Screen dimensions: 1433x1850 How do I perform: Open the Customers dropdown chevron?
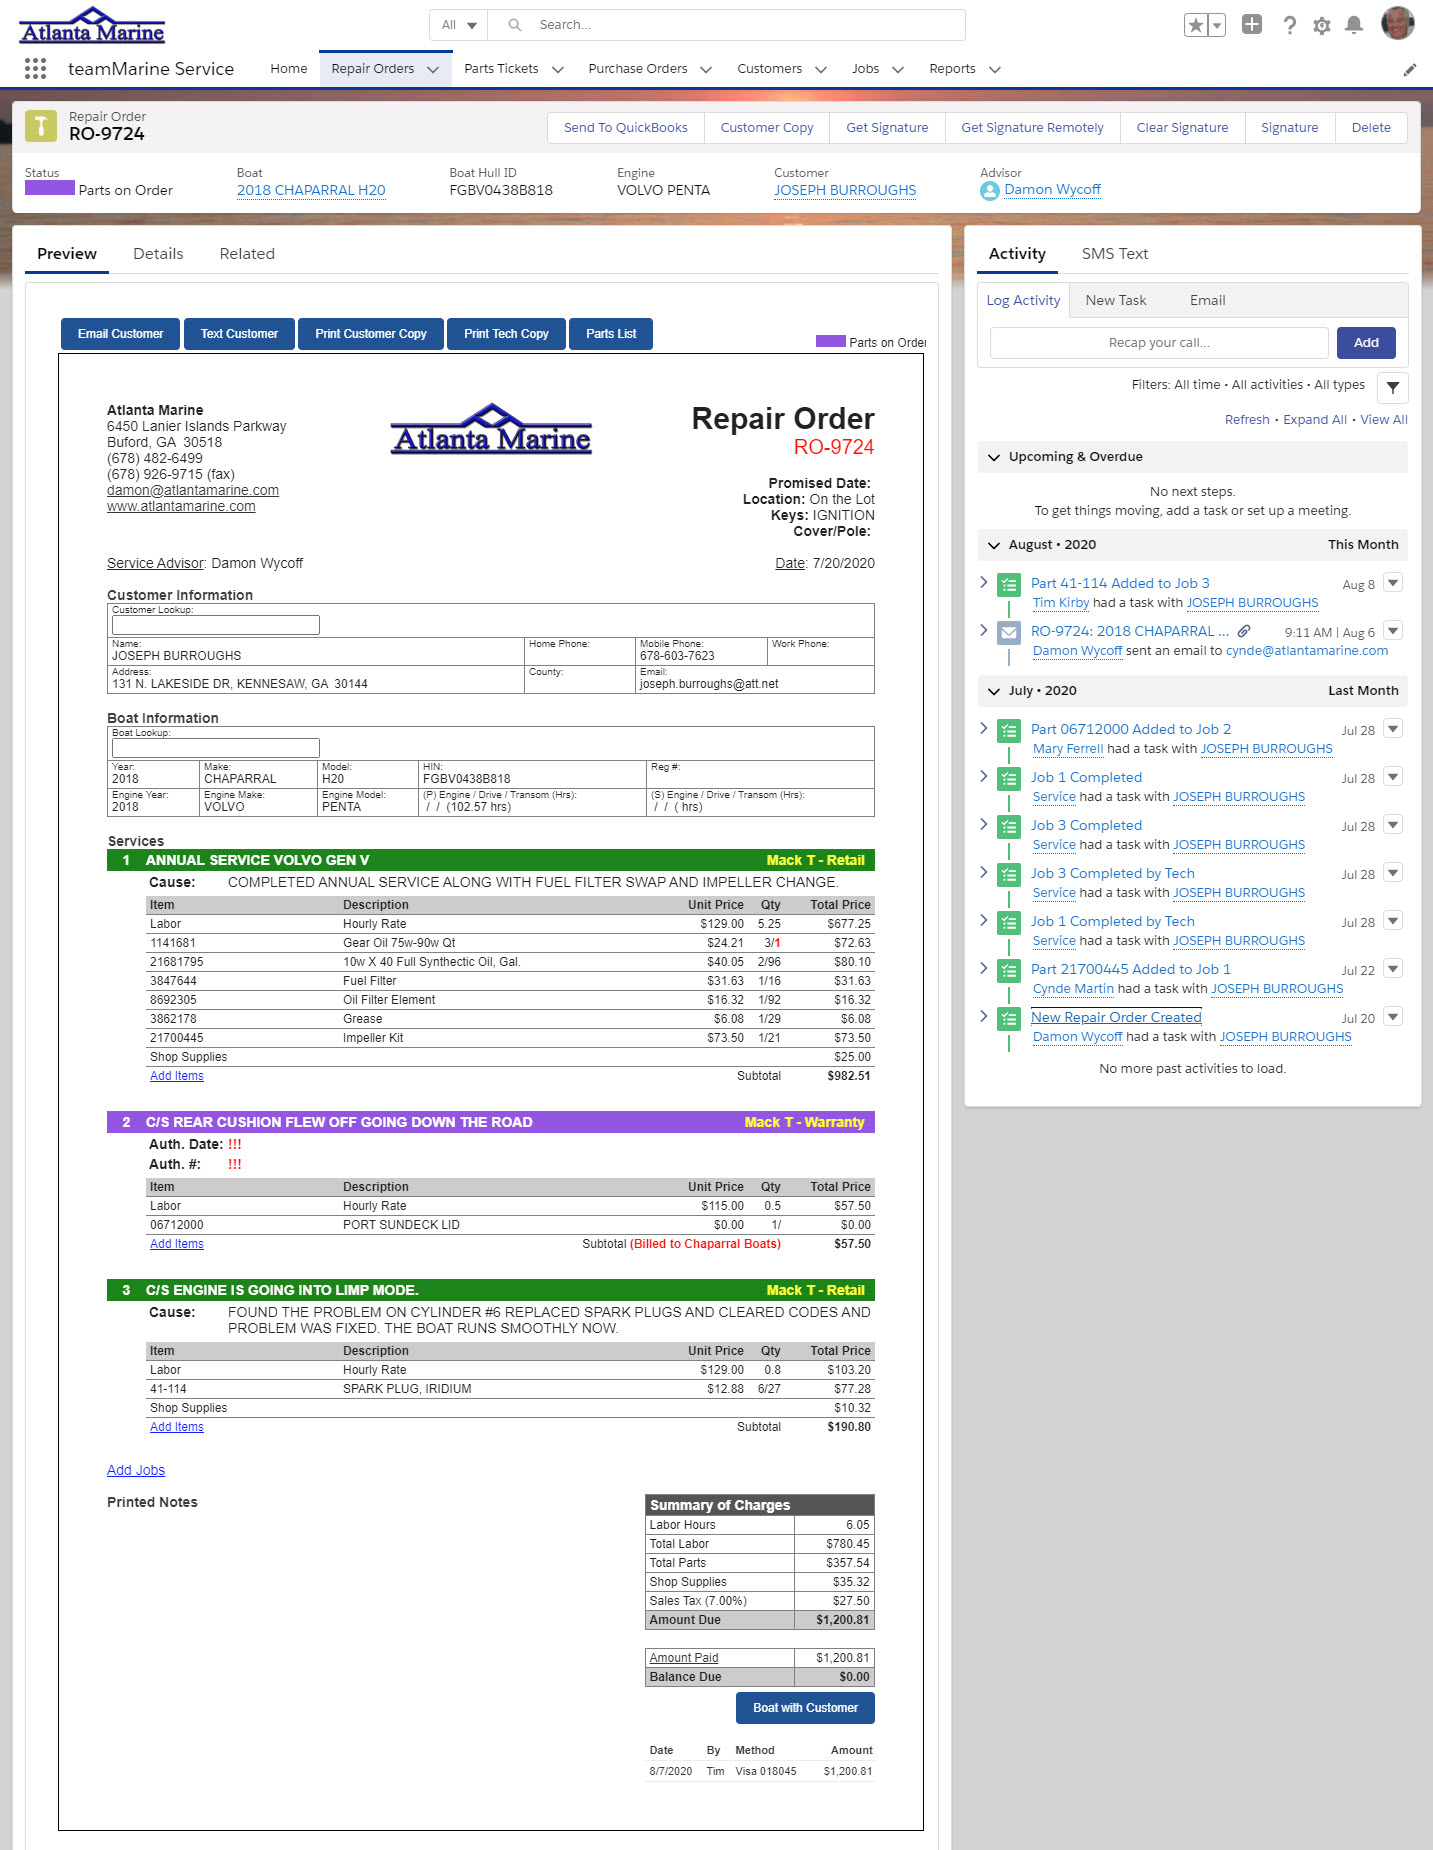pyautogui.click(x=821, y=69)
